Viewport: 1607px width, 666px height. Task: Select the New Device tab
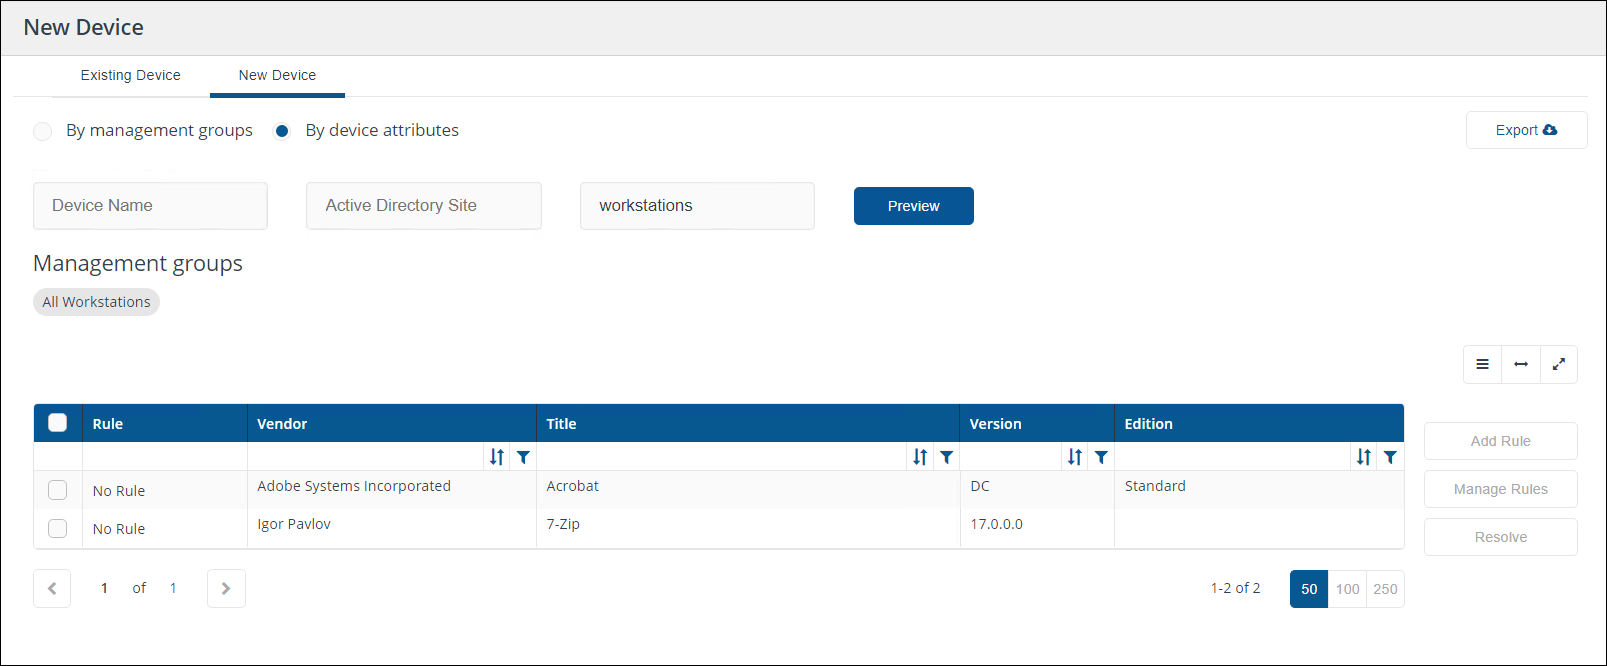click(277, 75)
